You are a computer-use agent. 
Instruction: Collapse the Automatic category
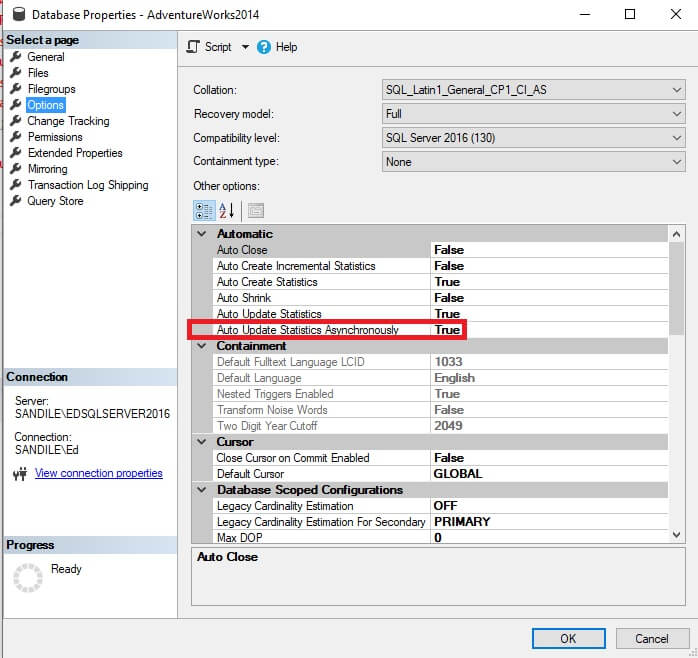pos(202,234)
